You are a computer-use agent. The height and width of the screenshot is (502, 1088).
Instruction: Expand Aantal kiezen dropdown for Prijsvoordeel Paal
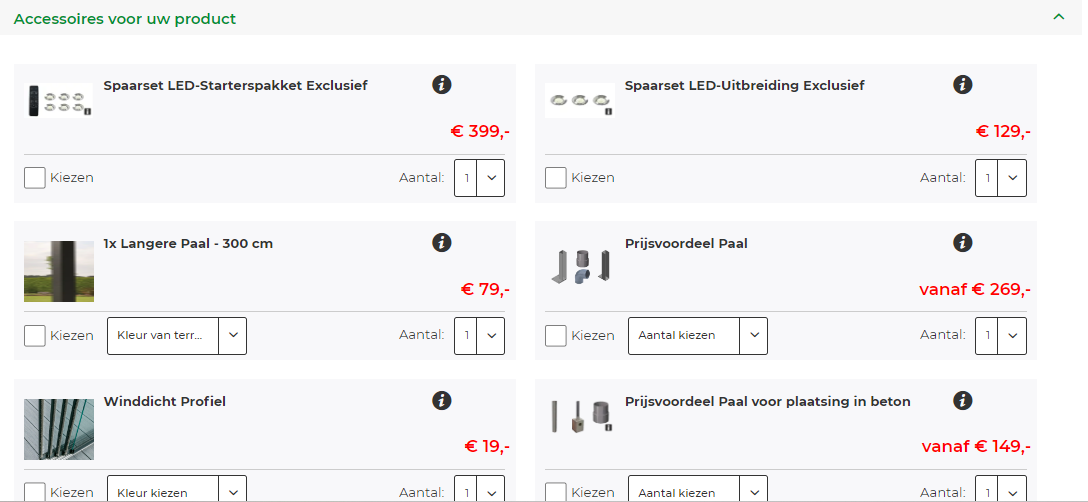[x=698, y=335]
